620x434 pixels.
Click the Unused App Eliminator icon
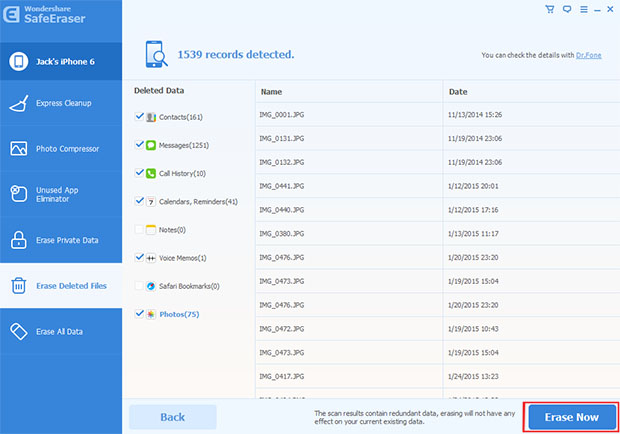(18, 193)
